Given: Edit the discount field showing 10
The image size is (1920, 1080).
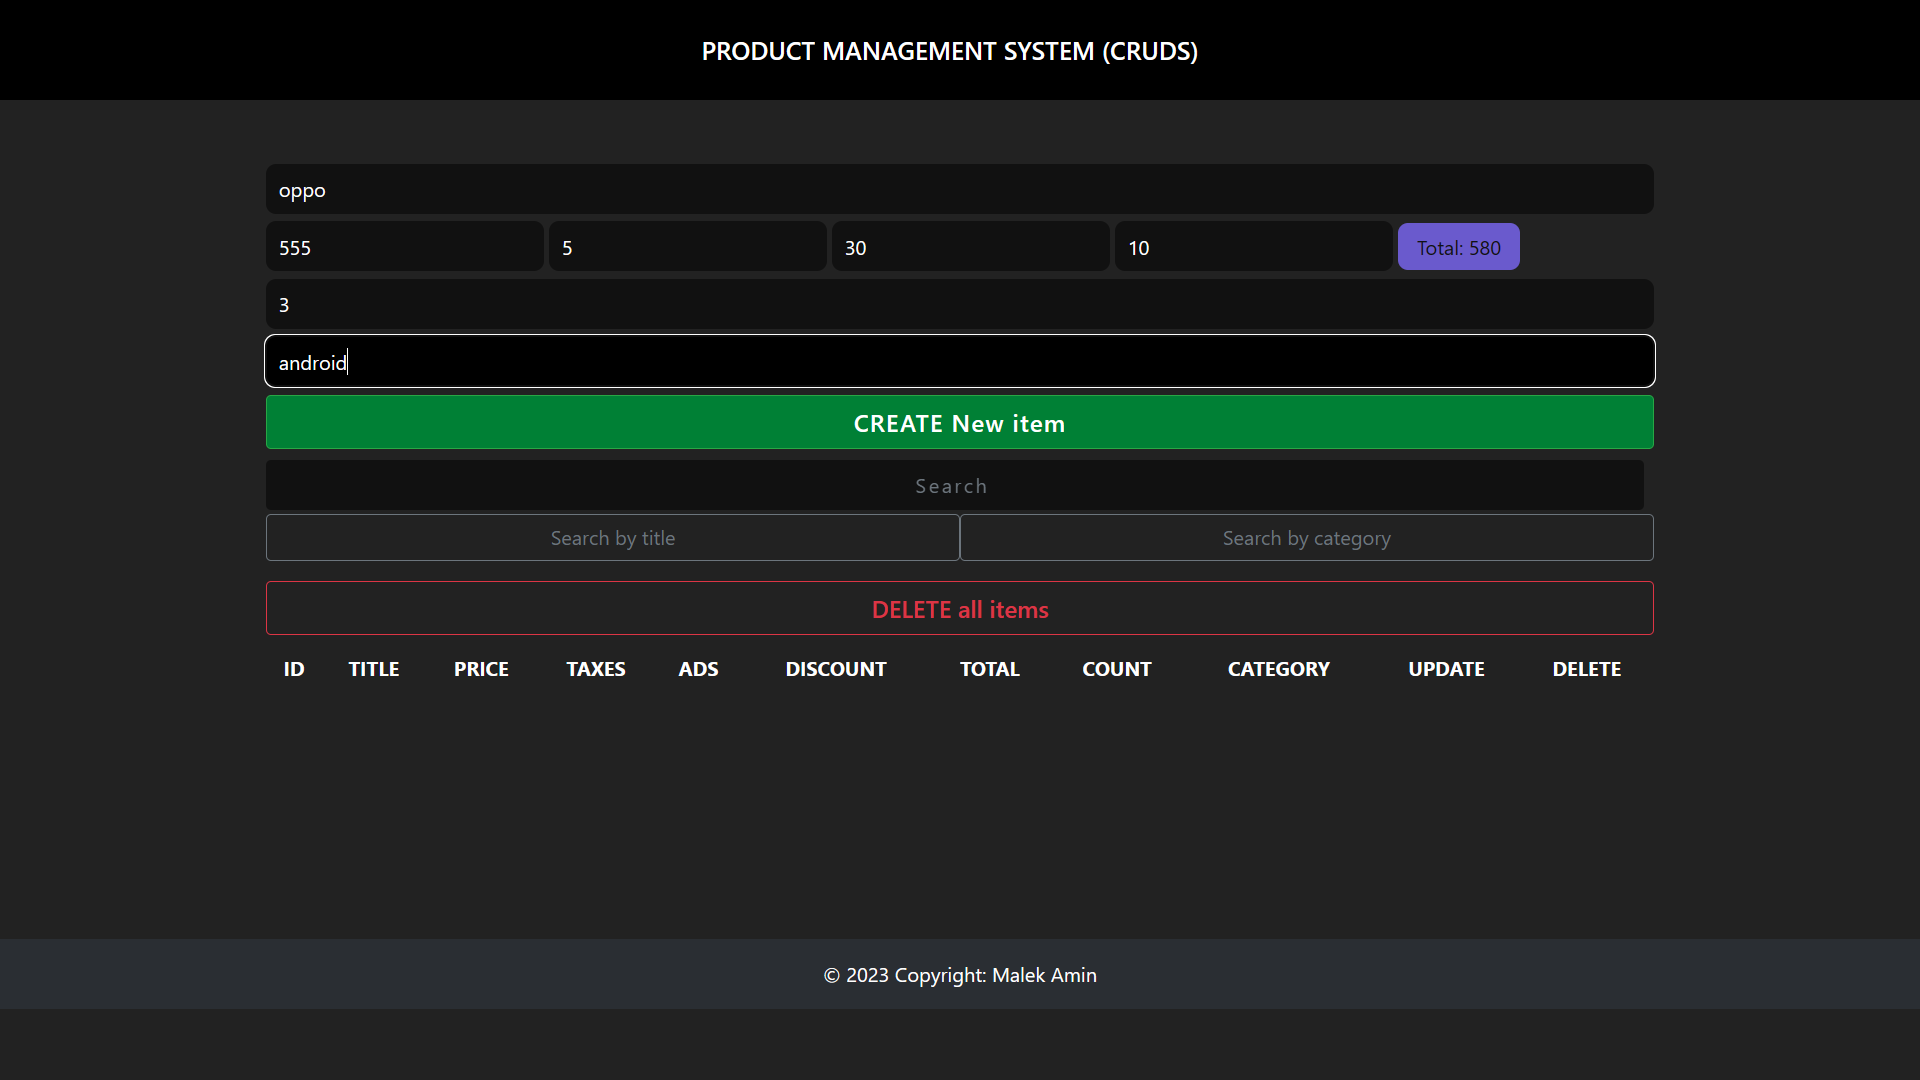Looking at the screenshot, I should (x=1253, y=247).
